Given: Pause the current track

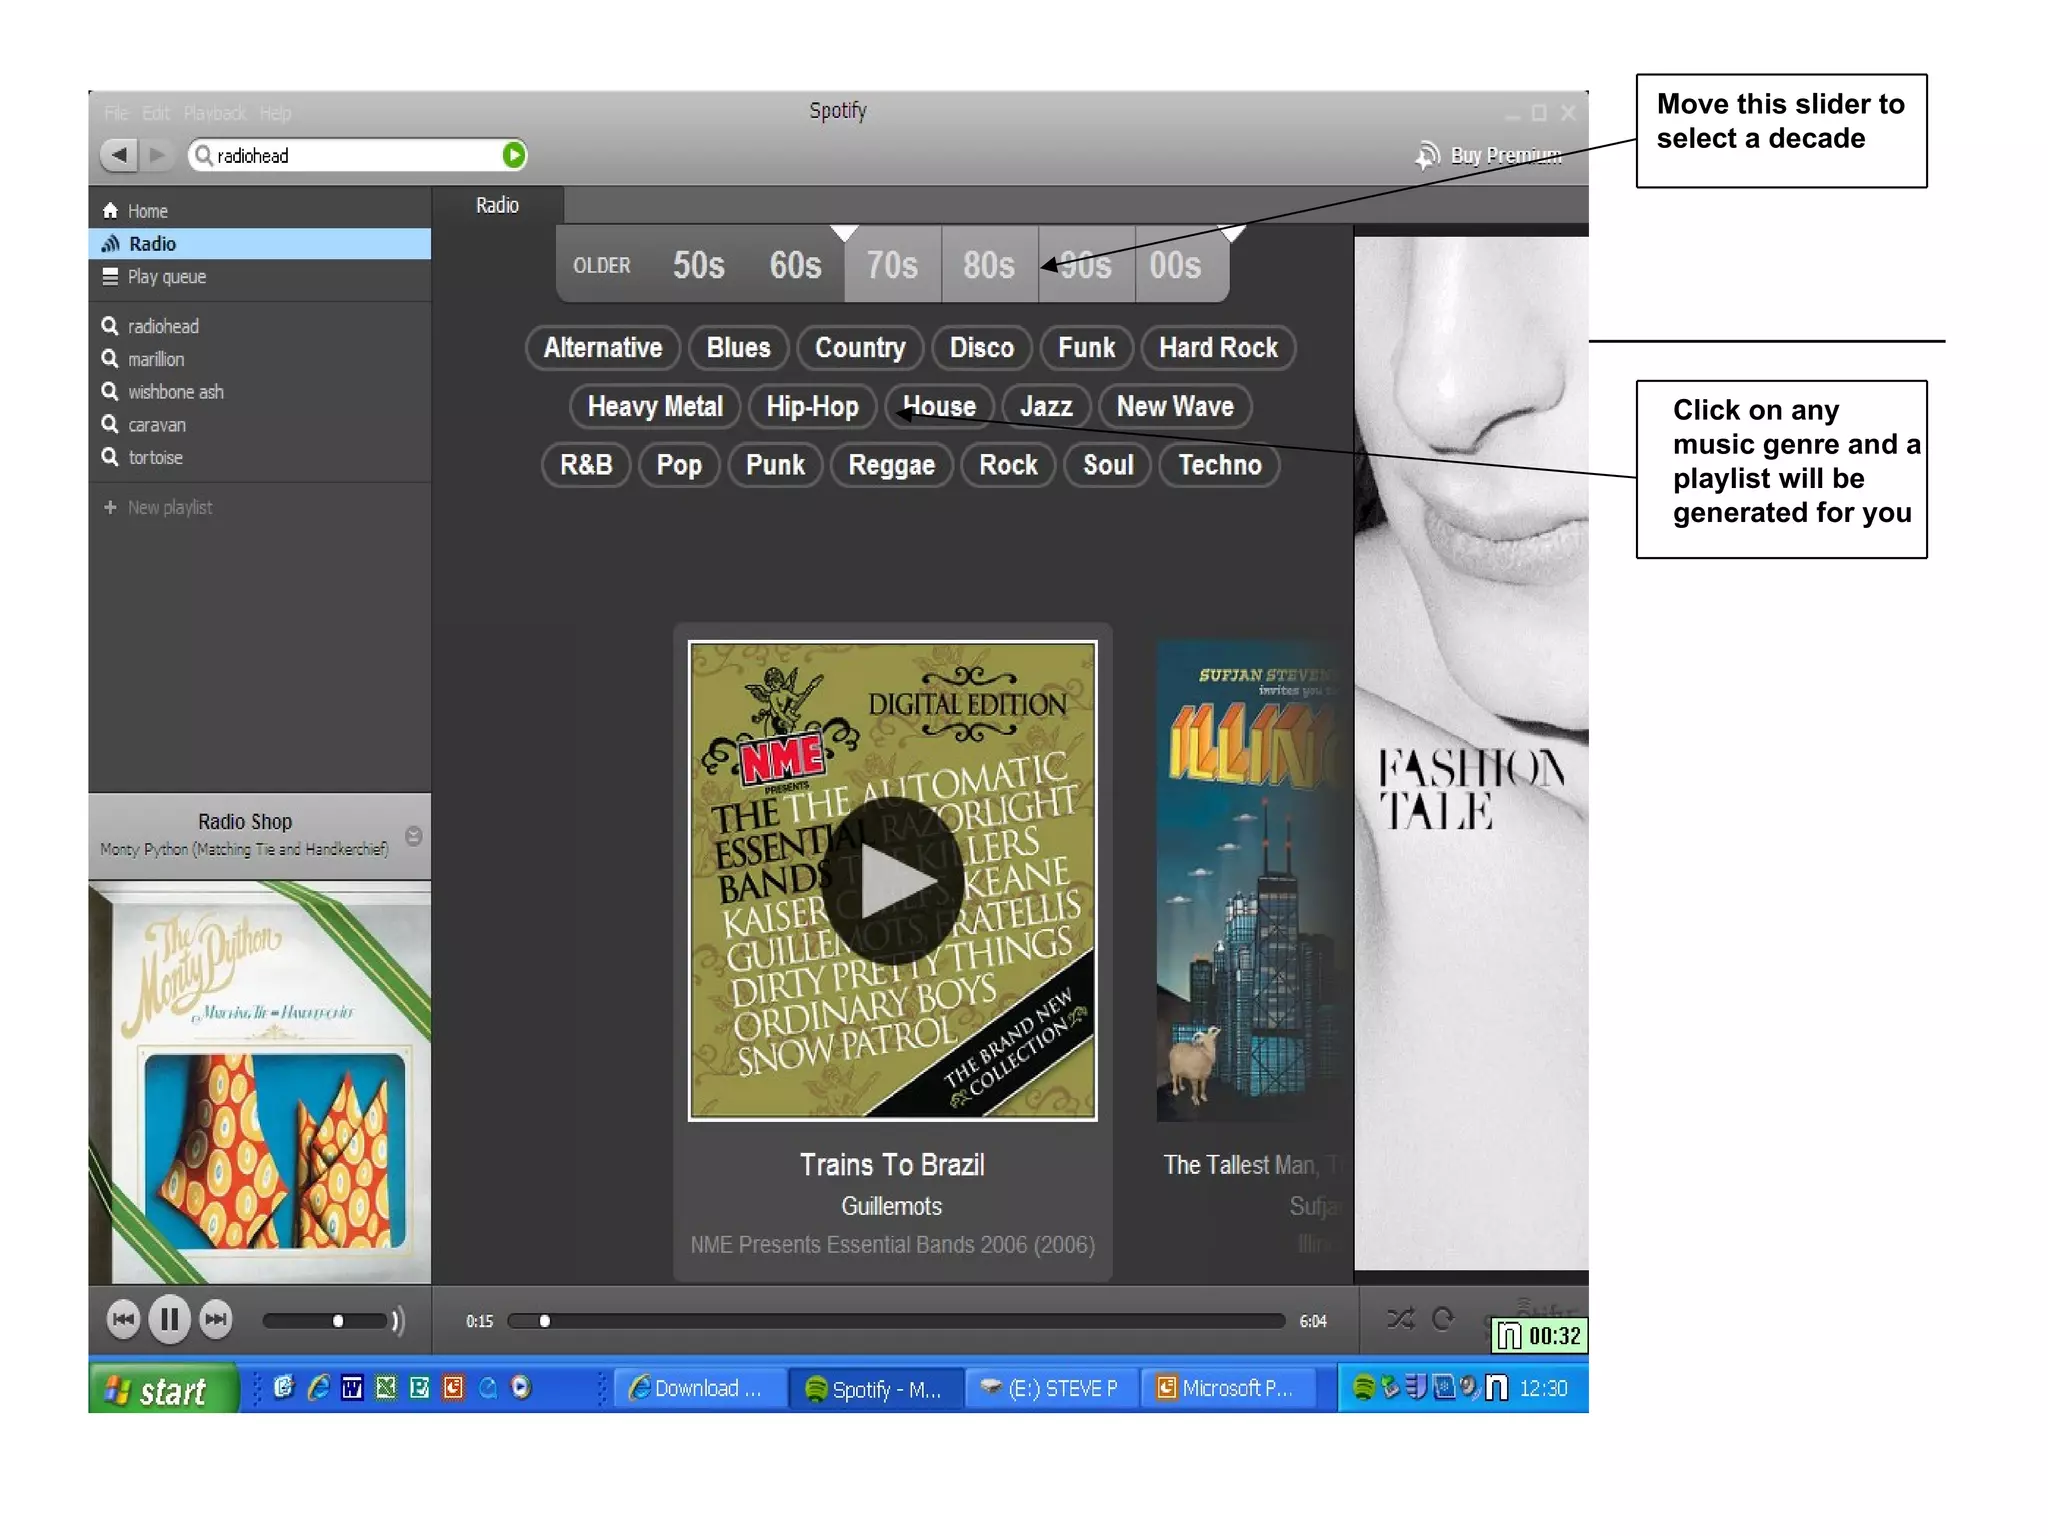Looking at the screenshot, I should click(x=169, y=1320).
